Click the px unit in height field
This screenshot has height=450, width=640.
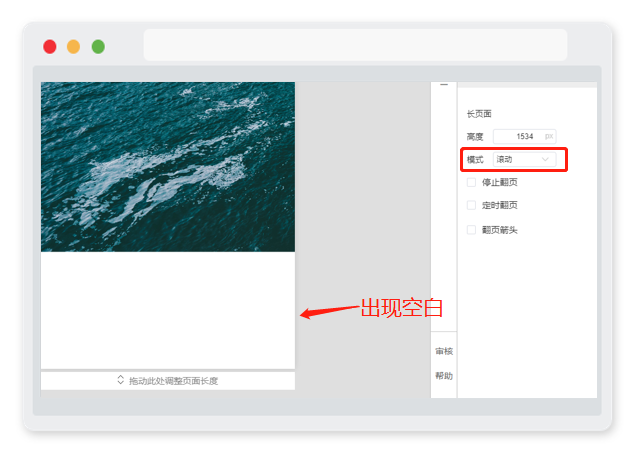pos(549,136)
